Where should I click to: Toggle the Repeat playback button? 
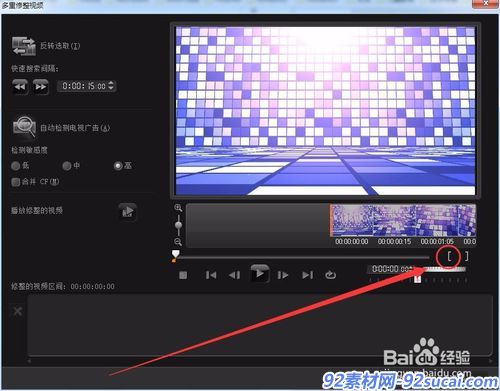pos(330,275)
